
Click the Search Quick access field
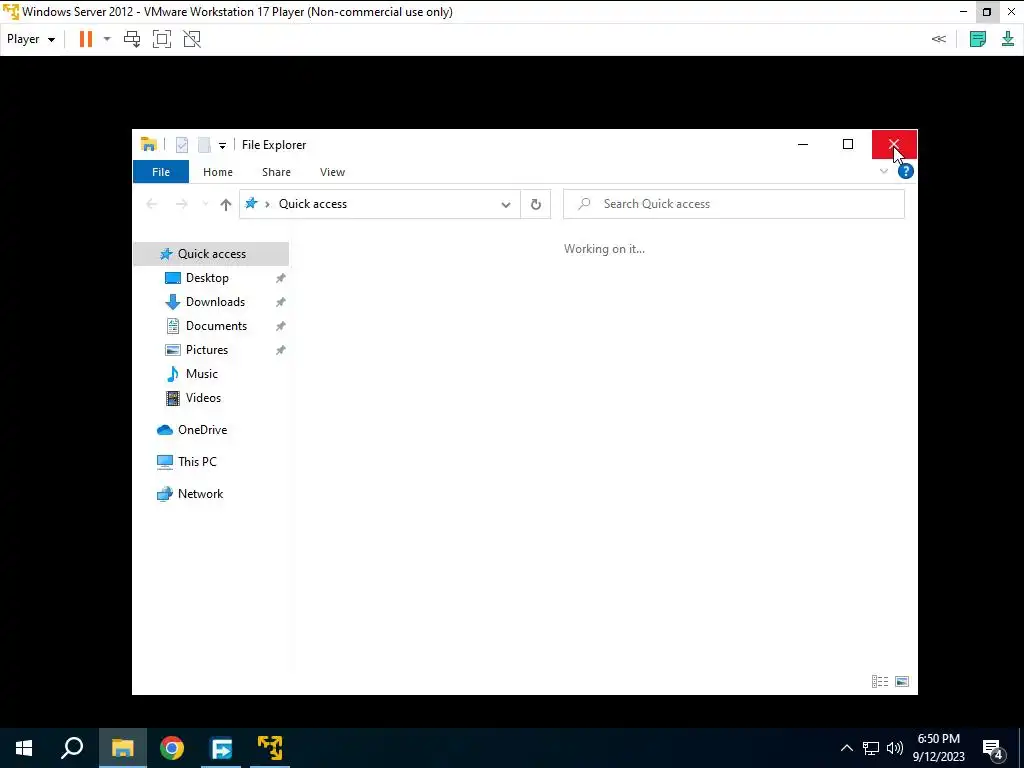[x=733, y=204]
